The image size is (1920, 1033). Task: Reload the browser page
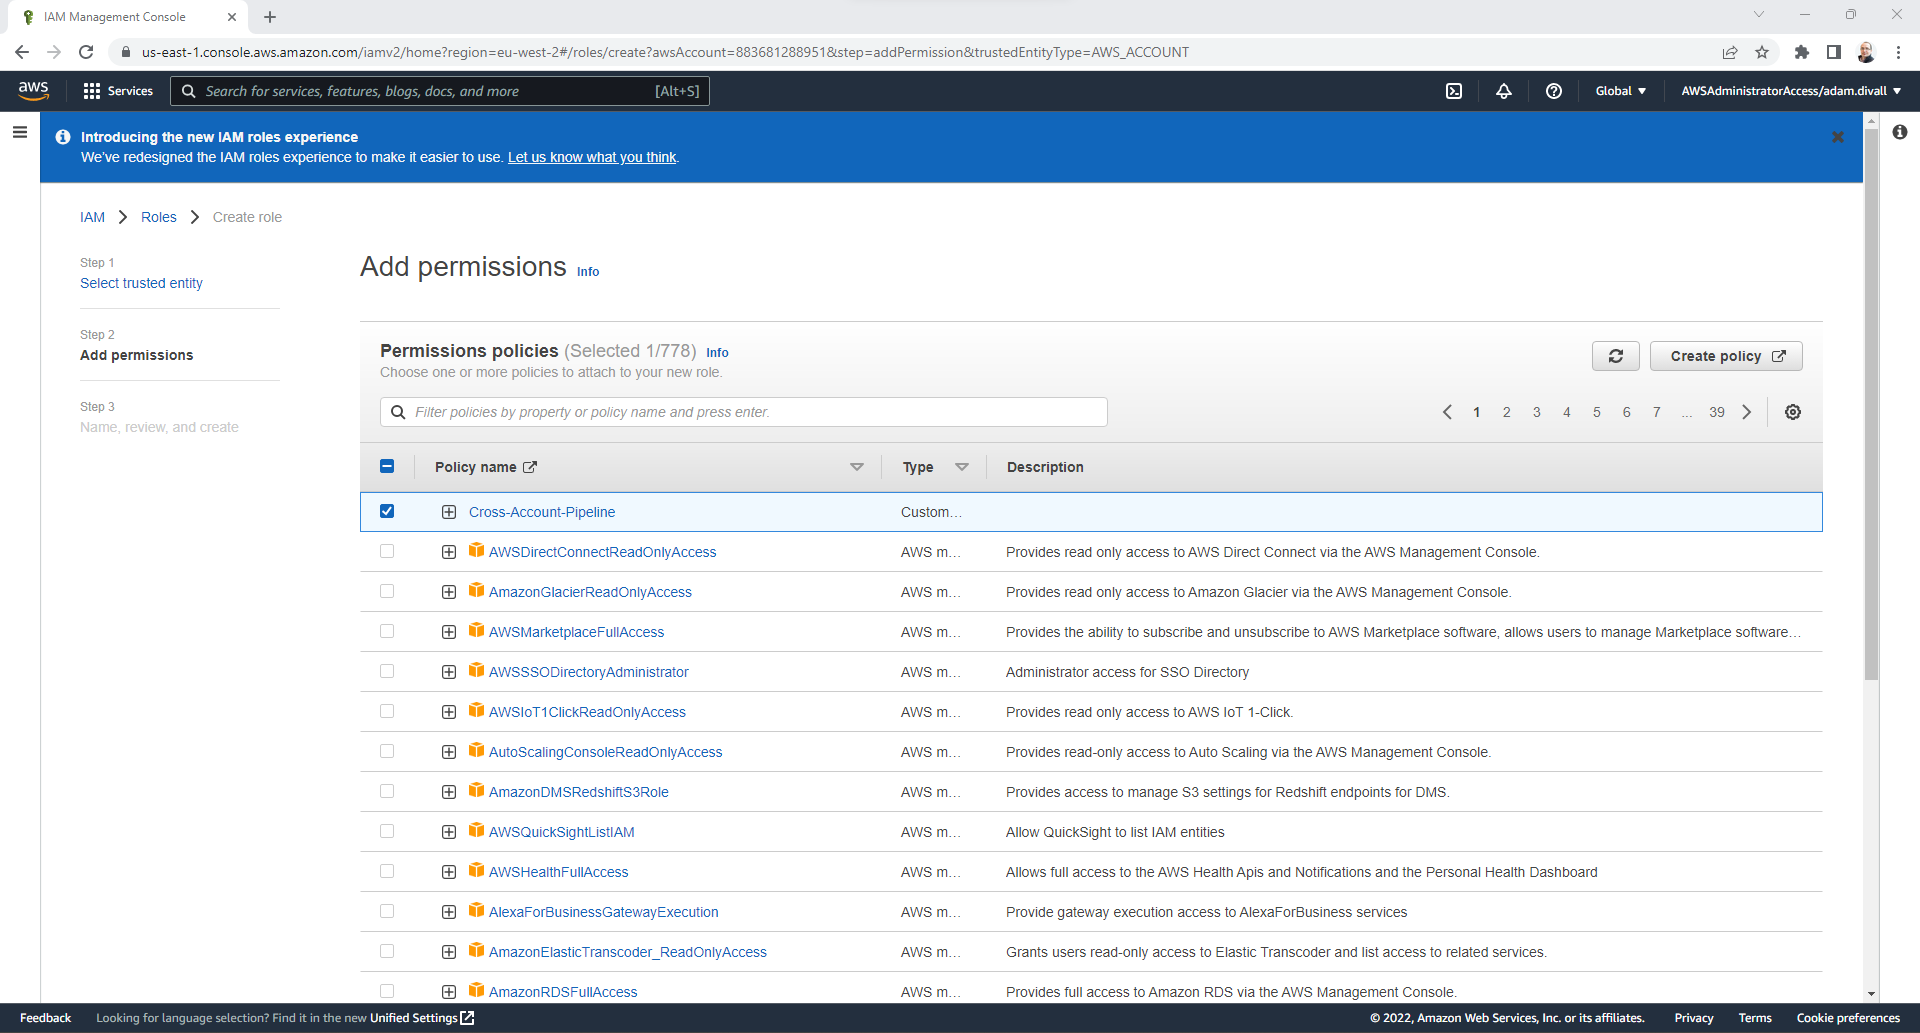87,52
